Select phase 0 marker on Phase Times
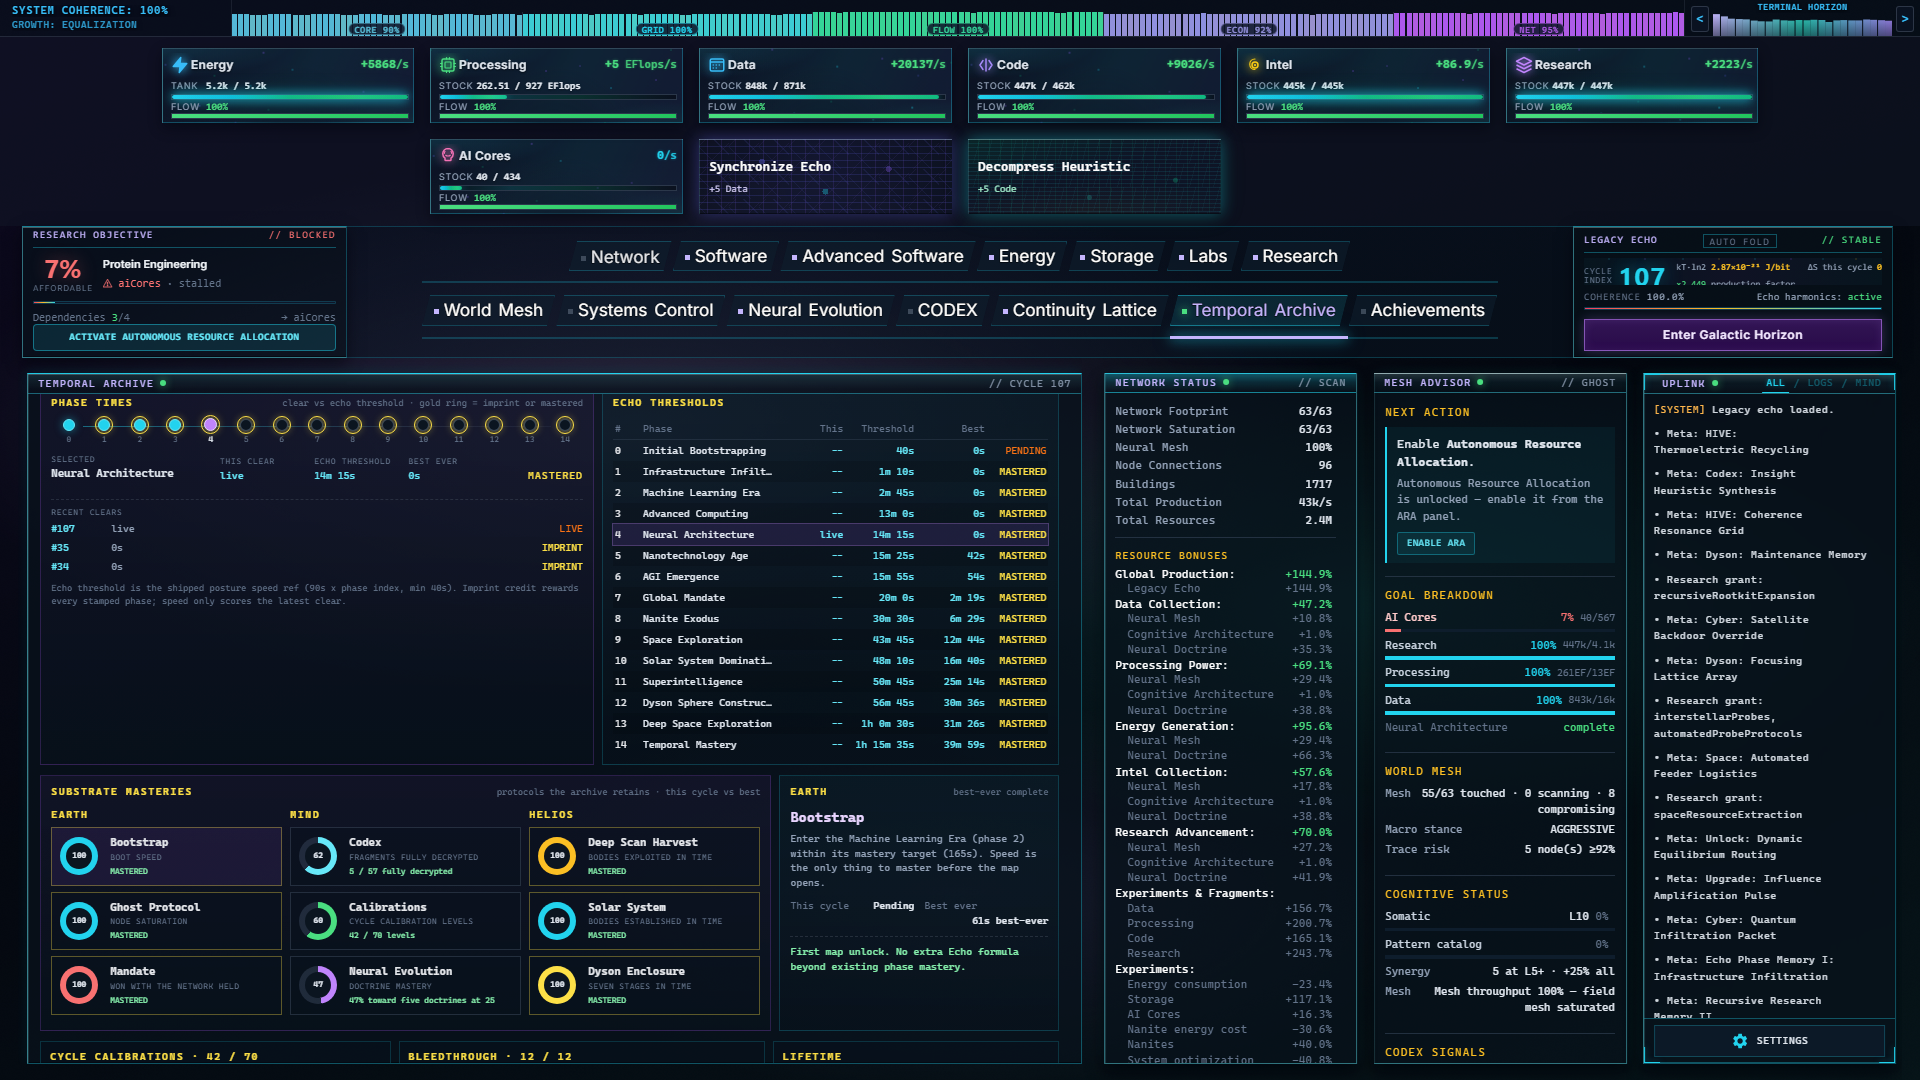Screen dimensions: 1920x1080 (69, 426)
